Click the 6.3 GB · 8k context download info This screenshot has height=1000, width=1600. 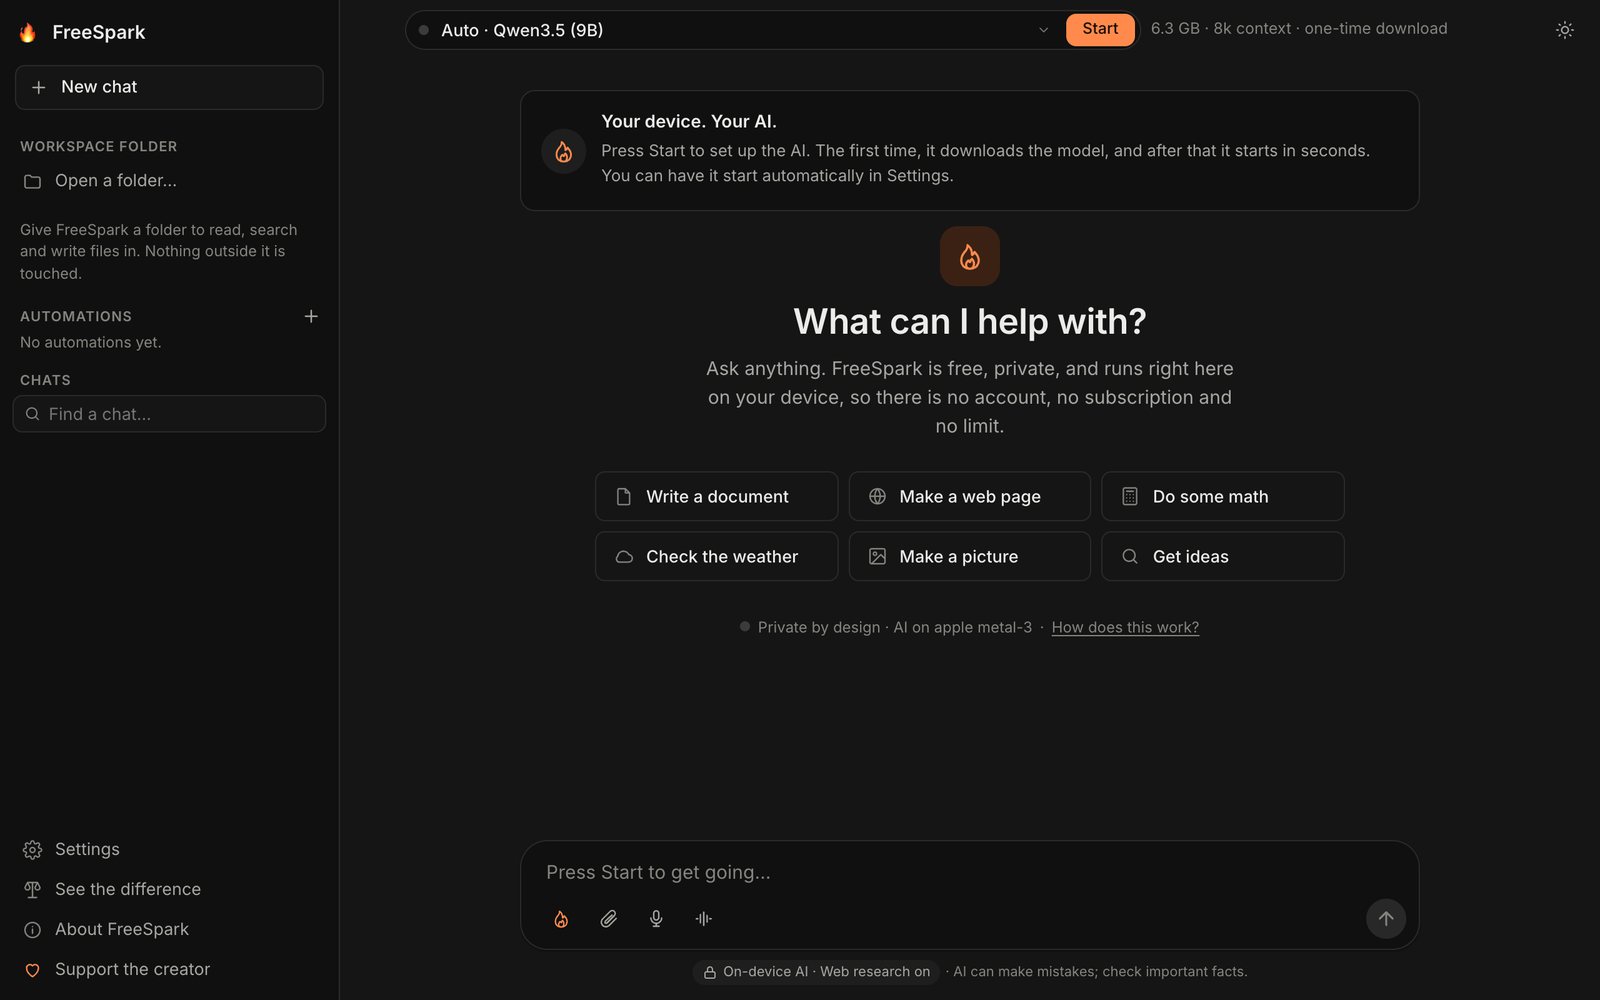(1299, 29)
